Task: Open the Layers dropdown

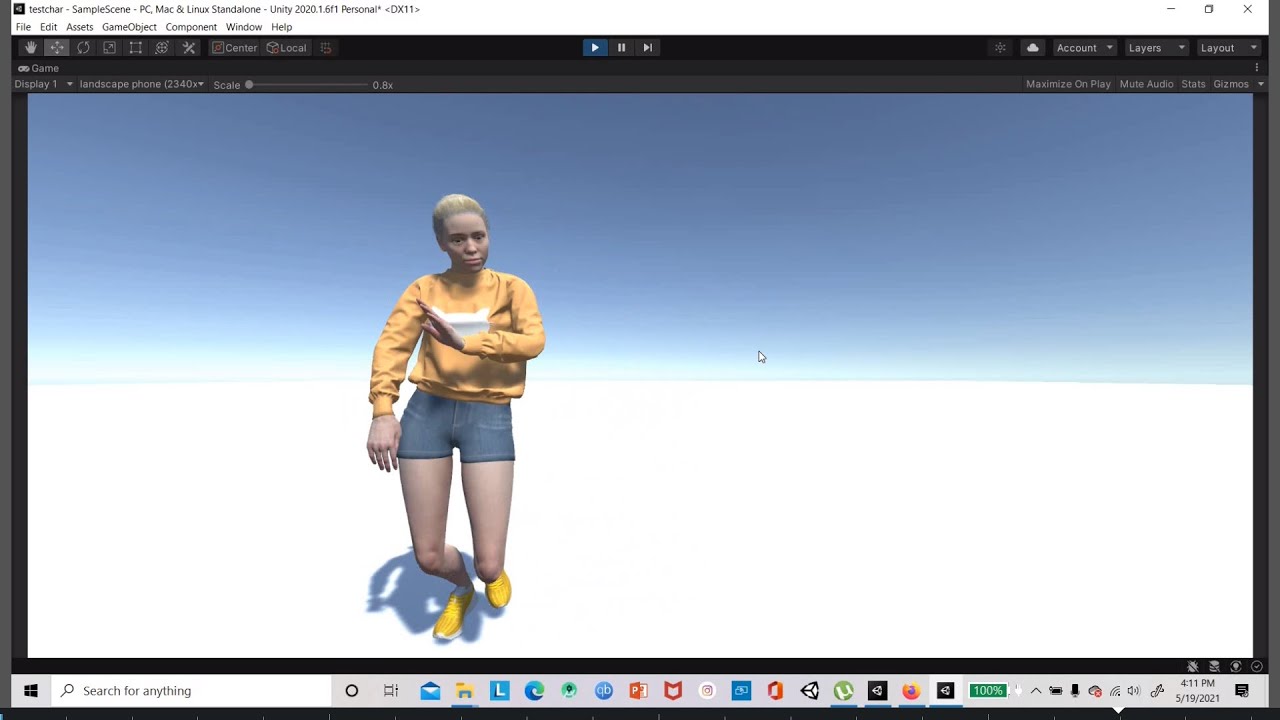Action: pyautogui.click(x=1156, y=48)
